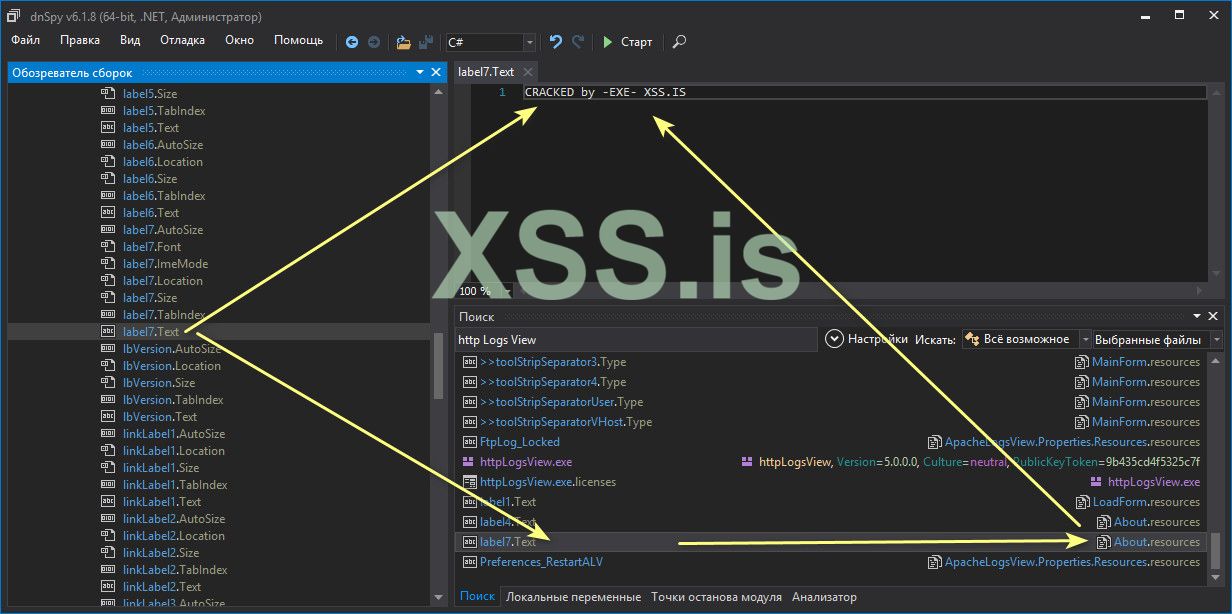The image size is (1232, 614).
Task: Click the Undo icon in toolbar
Action: coord(556,42)
